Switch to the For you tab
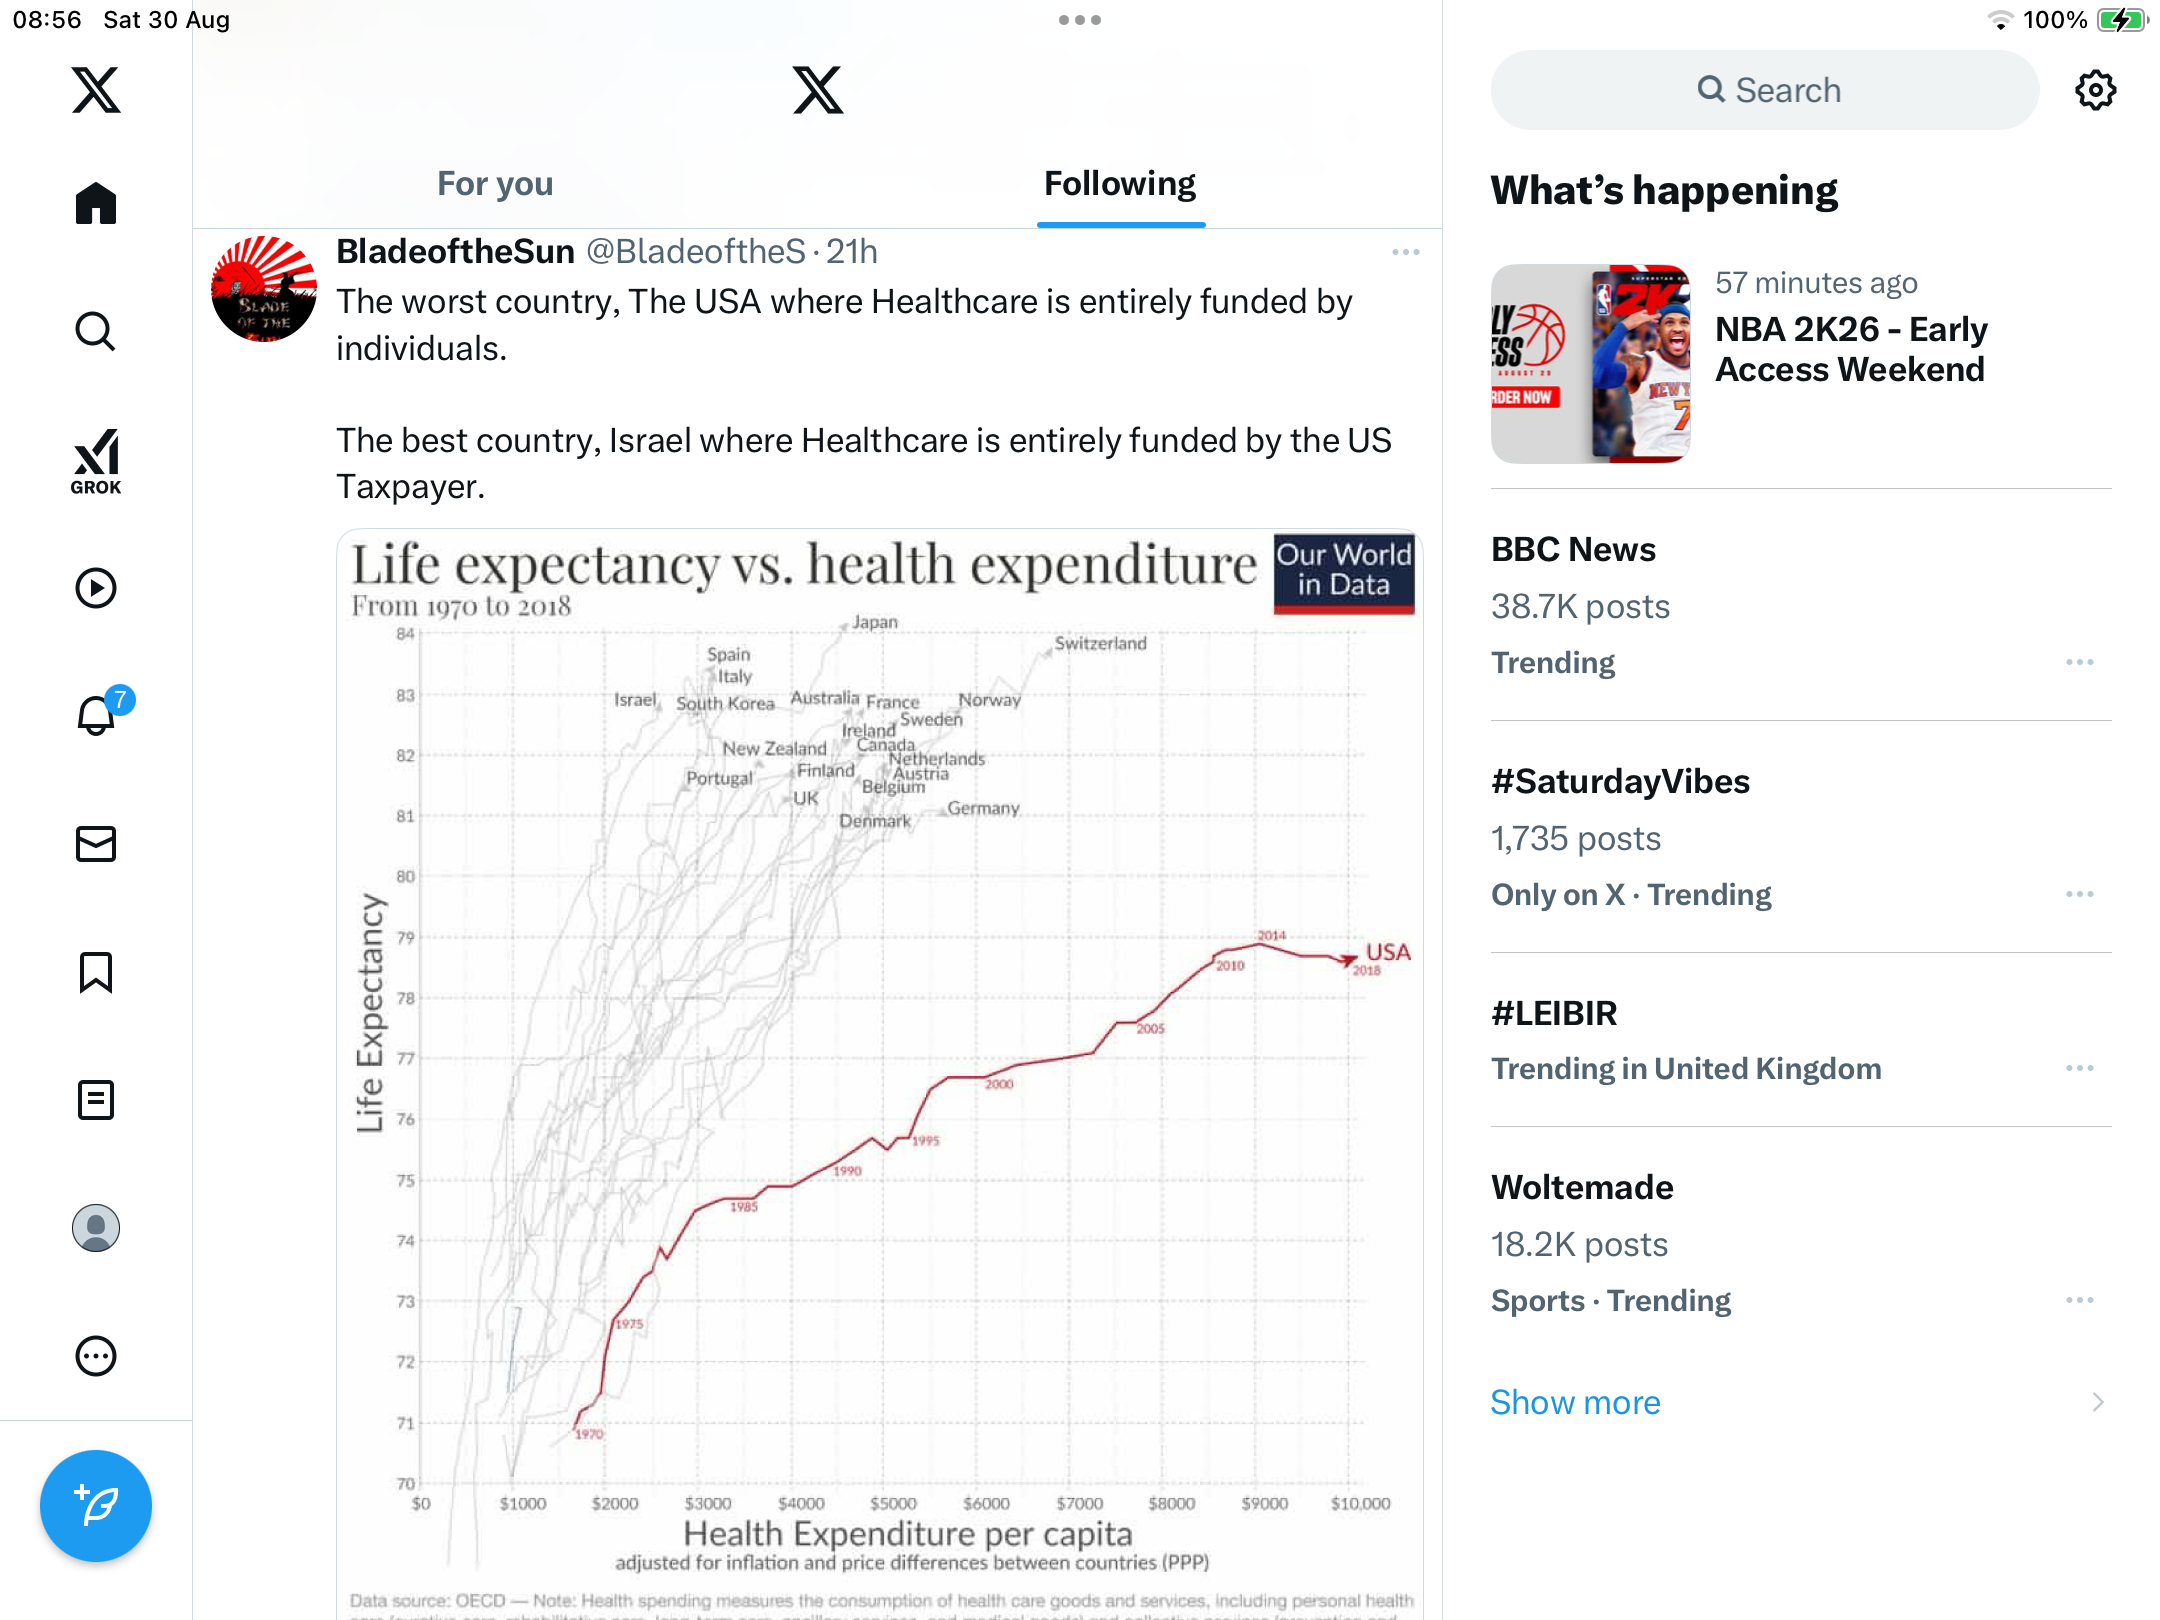 pos(495,184)
